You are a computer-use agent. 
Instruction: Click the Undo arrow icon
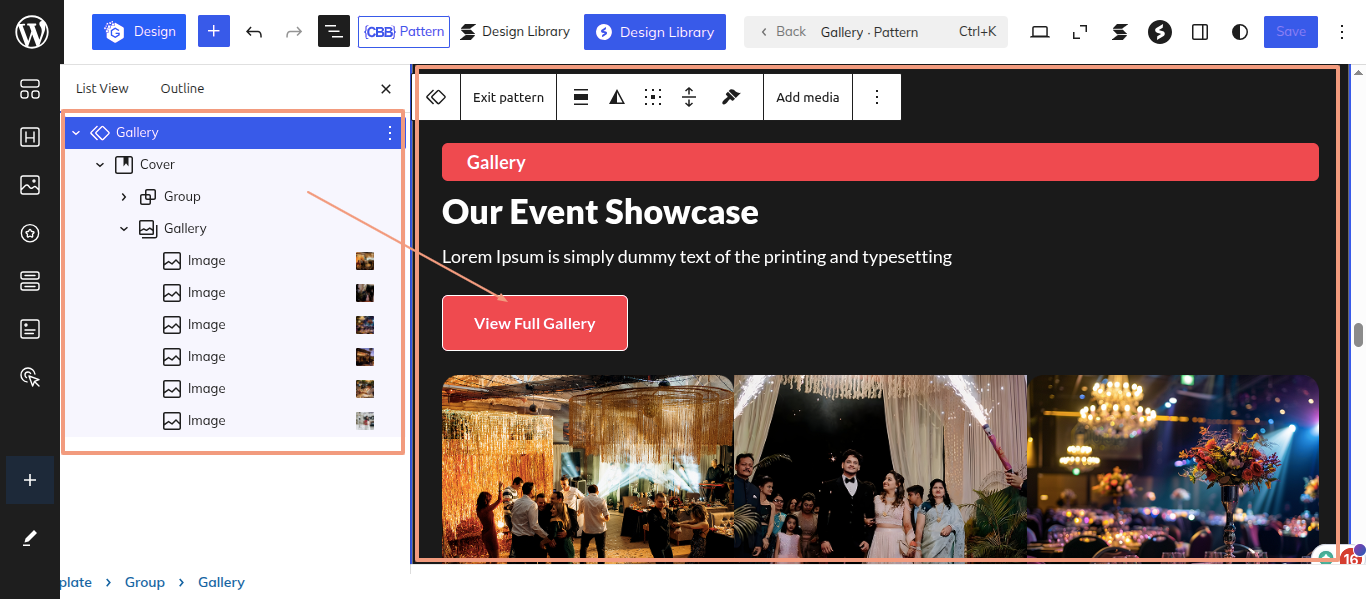point(254,32)
